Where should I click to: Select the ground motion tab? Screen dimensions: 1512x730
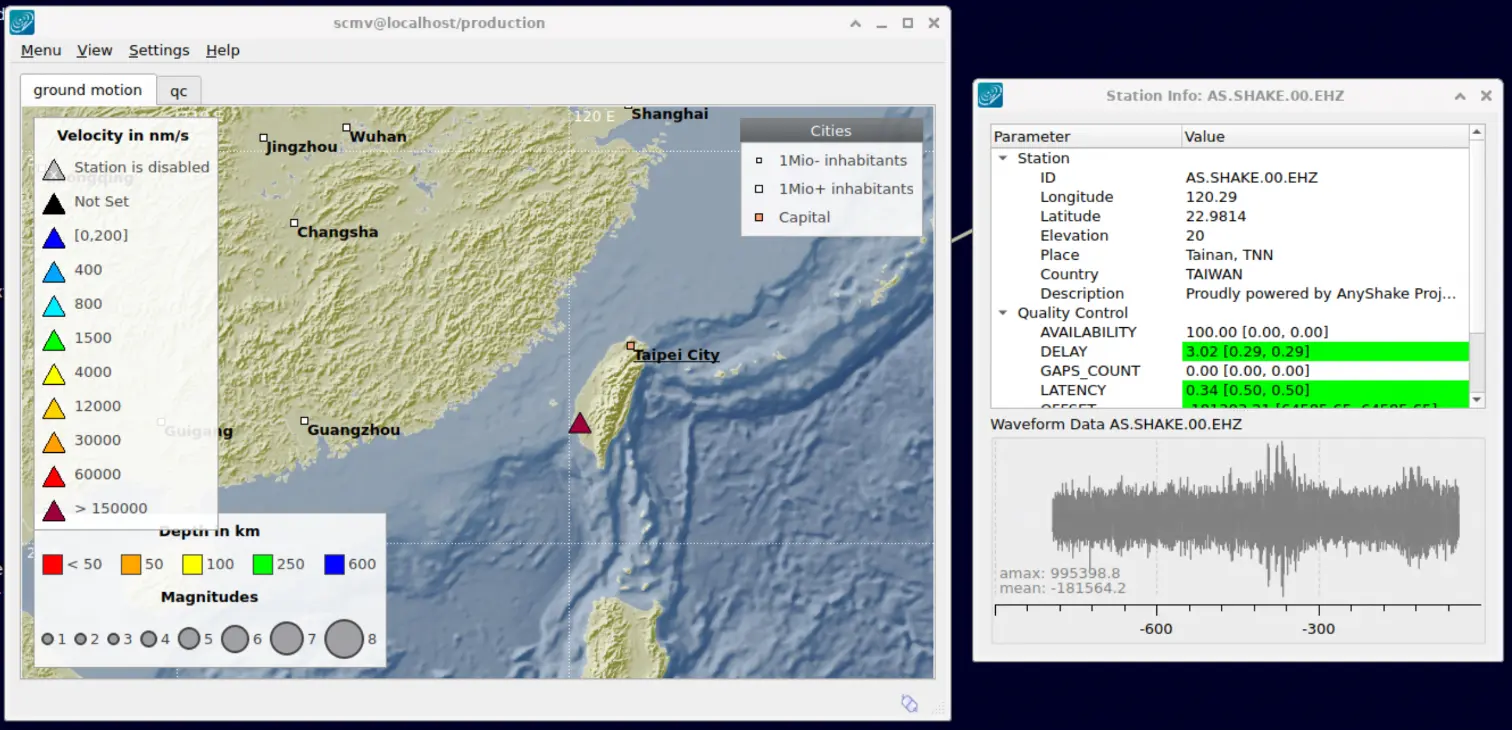(x=88, y=89)
